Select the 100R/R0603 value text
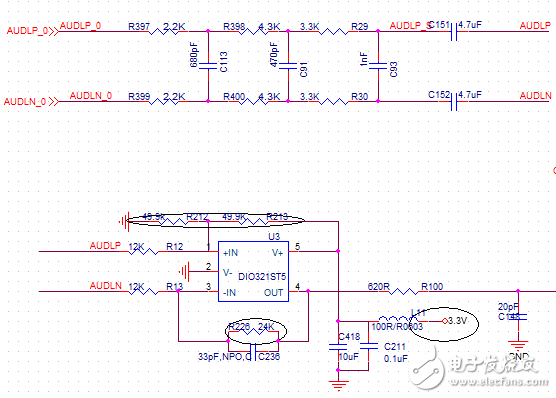556x398 pixels. [397, 326]
